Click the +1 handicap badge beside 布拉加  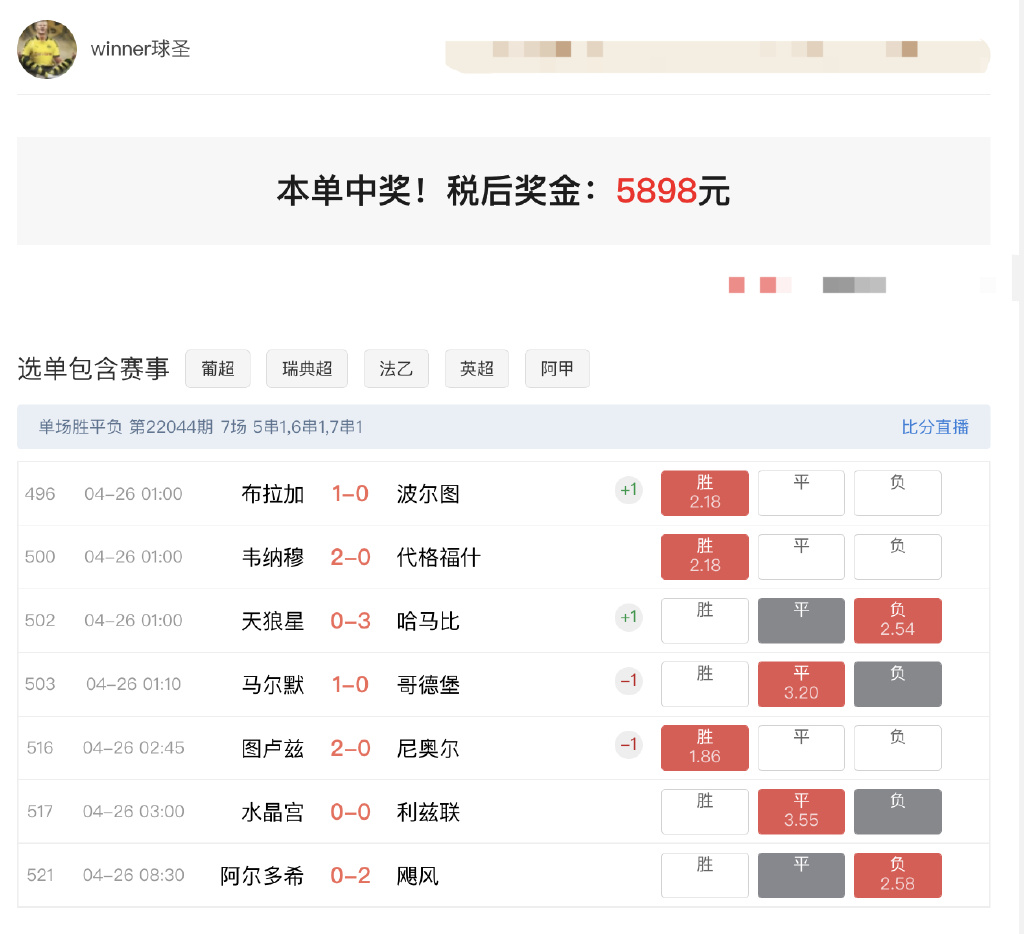628,490
